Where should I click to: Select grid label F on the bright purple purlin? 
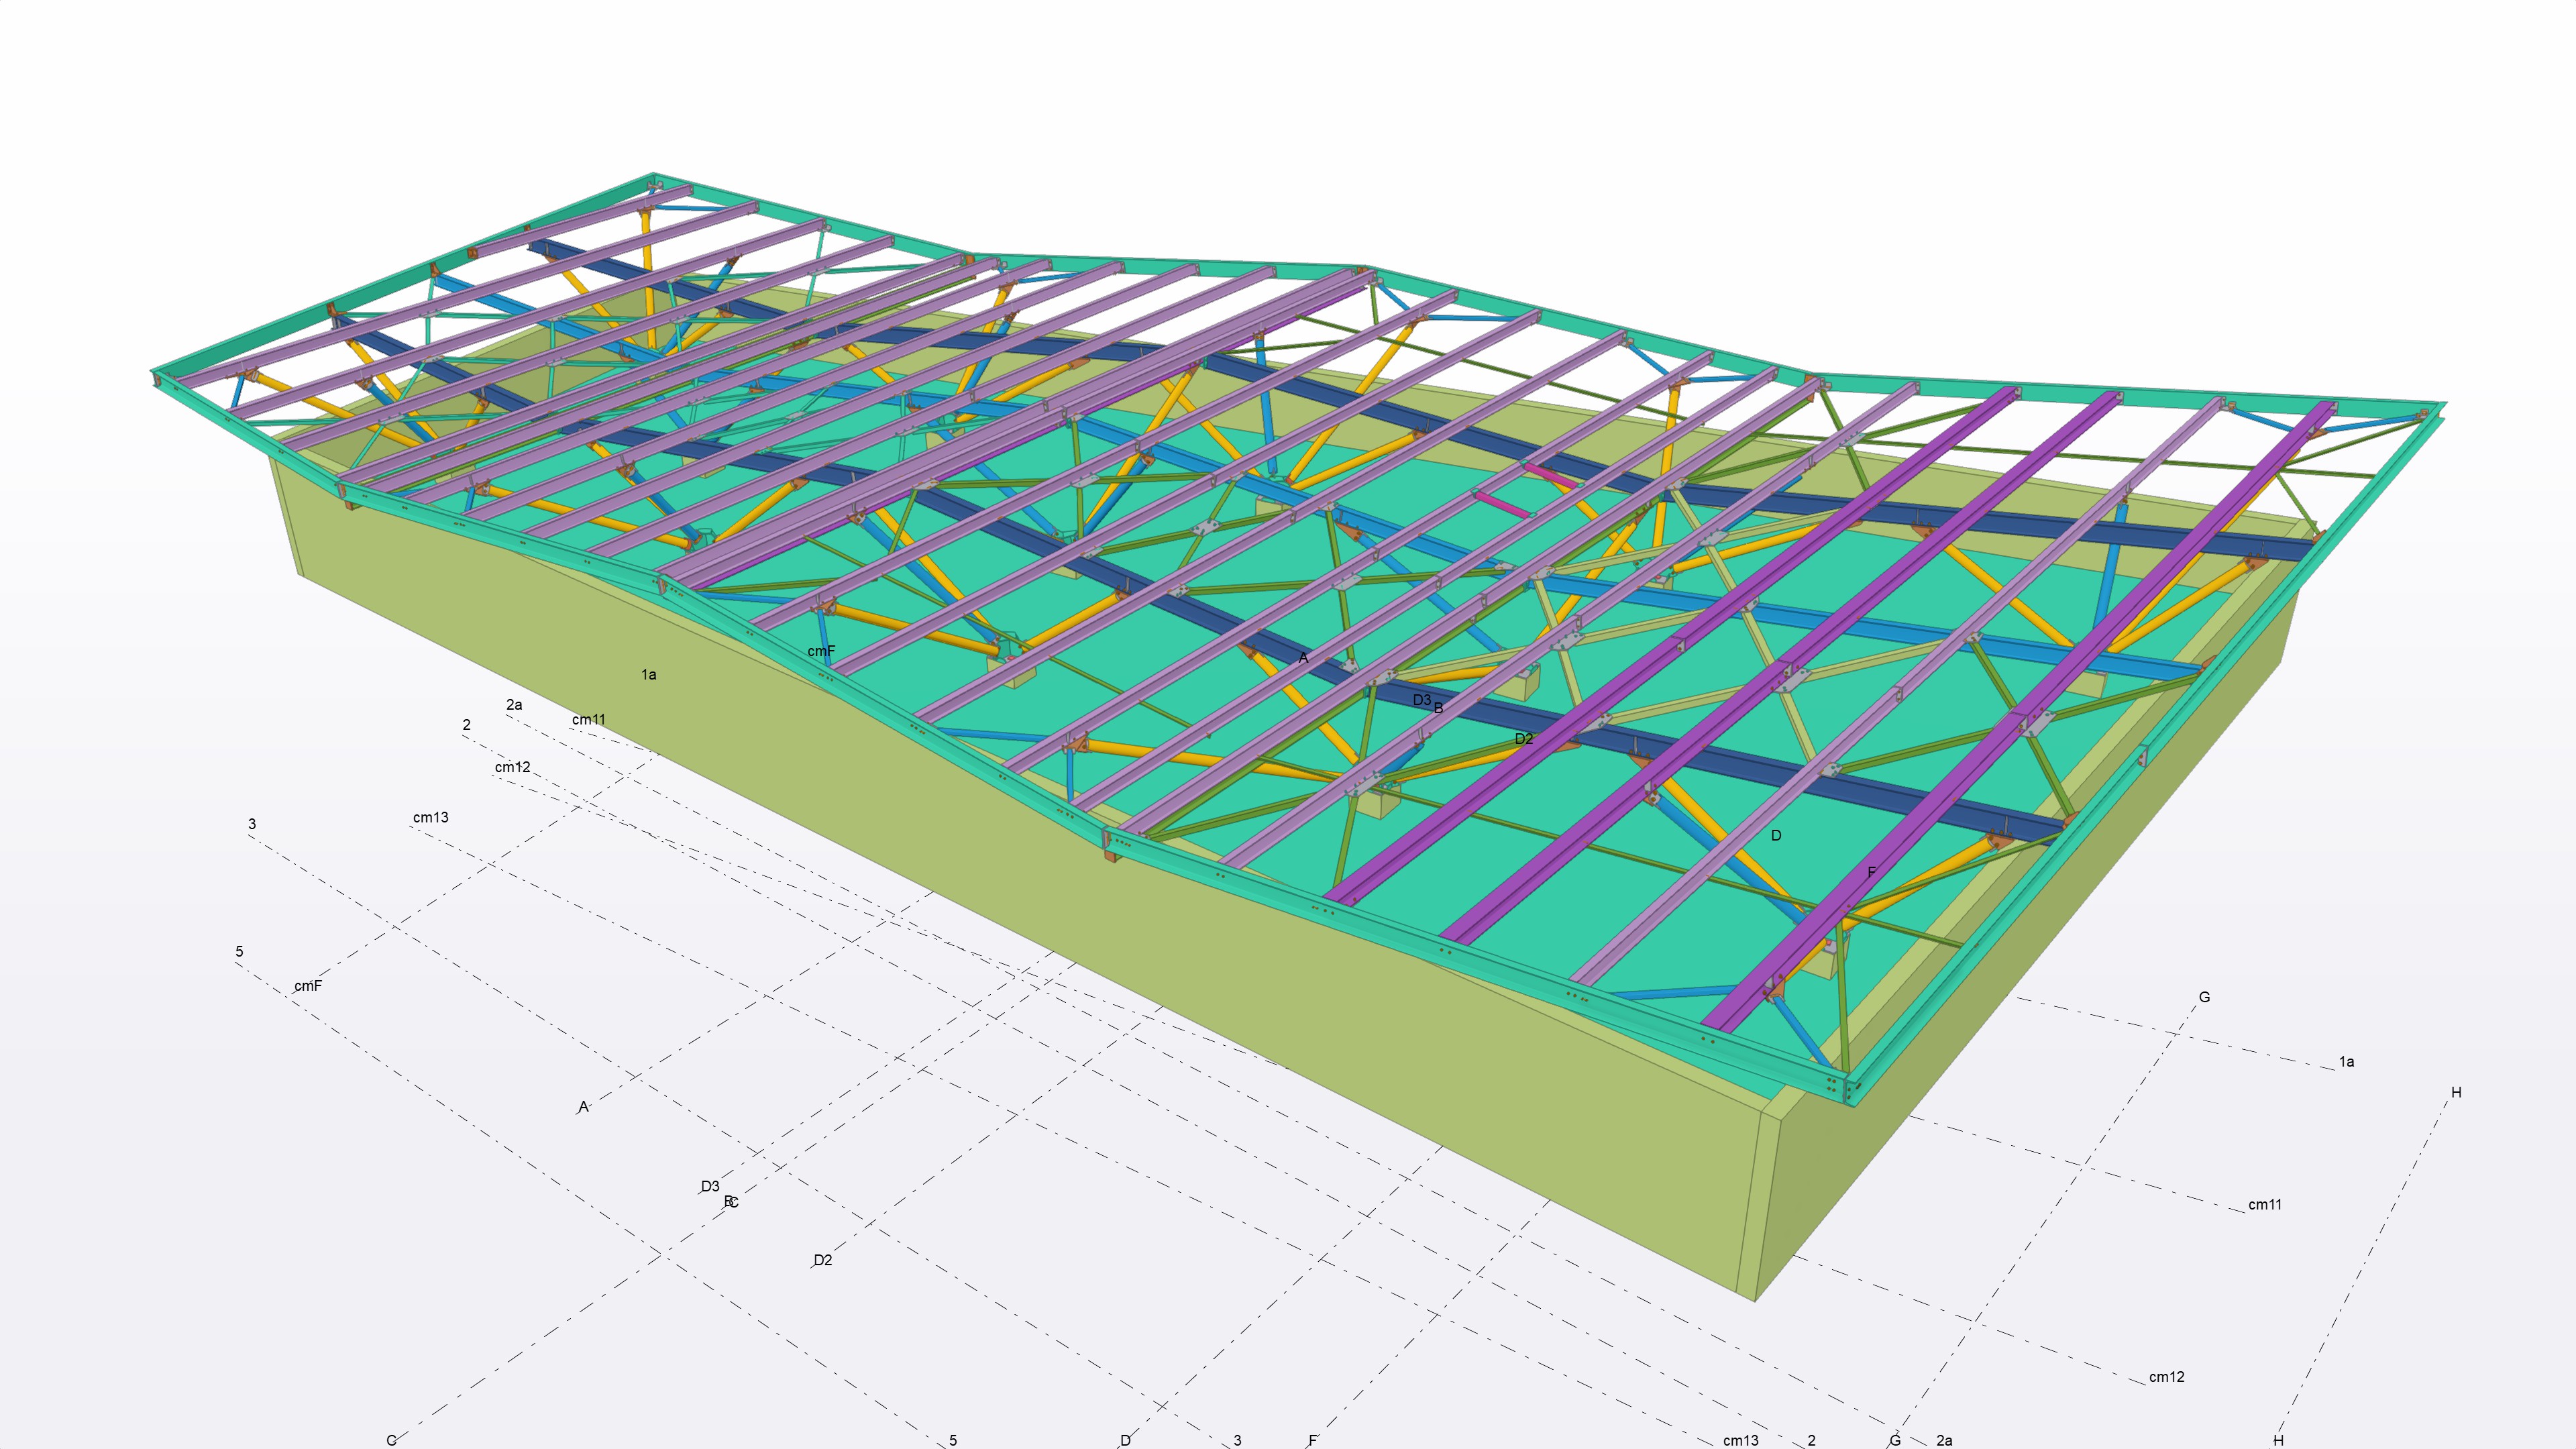pyautogui.click(x=1871, y=872)
